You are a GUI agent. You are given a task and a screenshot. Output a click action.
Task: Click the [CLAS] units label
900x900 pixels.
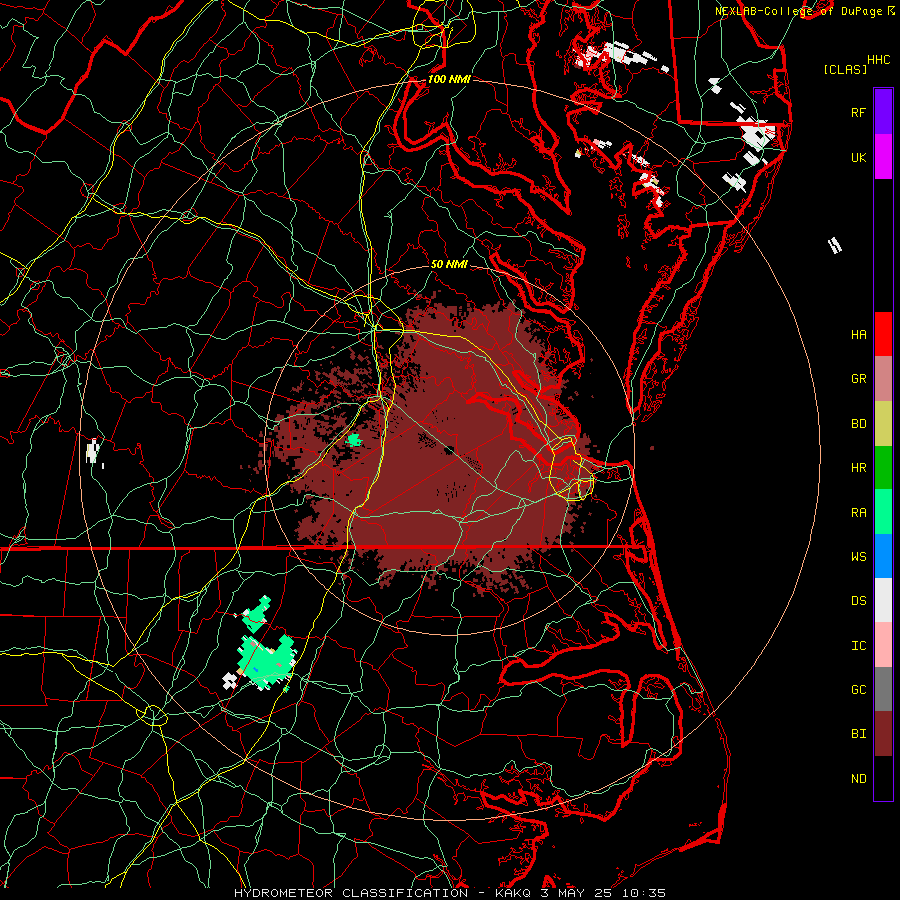coord(845,70)
